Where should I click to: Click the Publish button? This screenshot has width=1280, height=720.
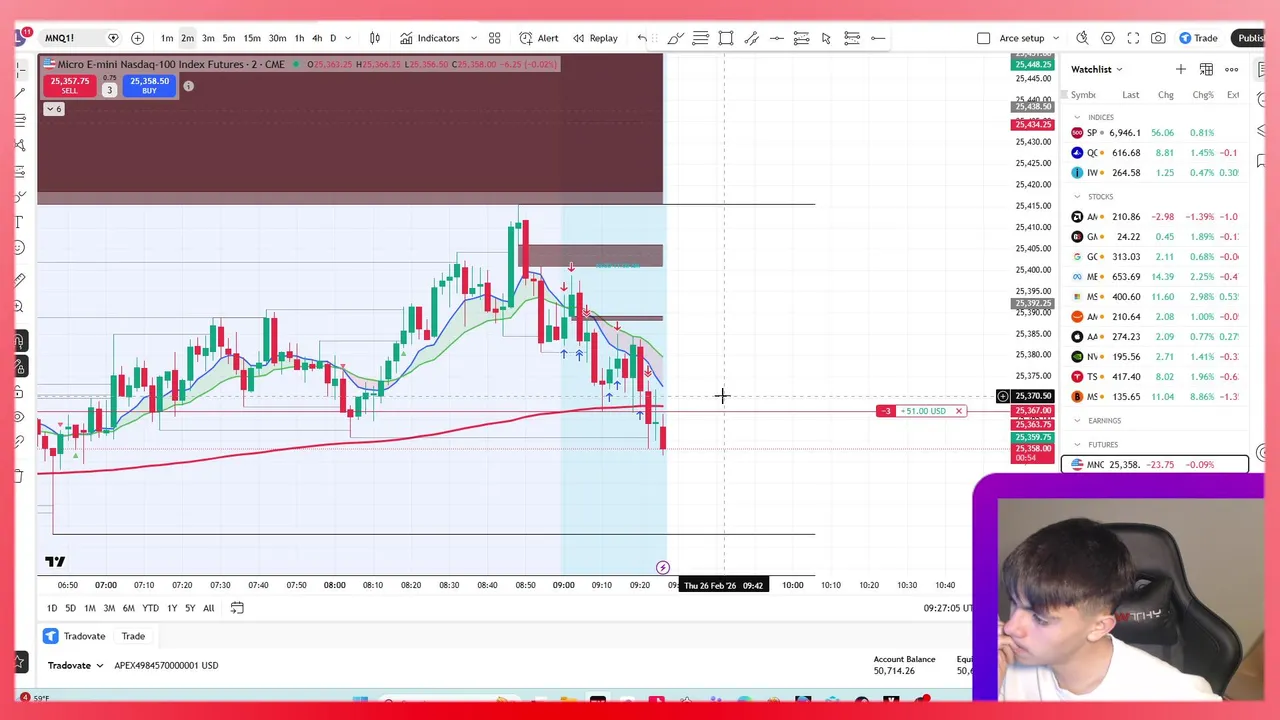pyautogui.click(x=1250, y=38)
